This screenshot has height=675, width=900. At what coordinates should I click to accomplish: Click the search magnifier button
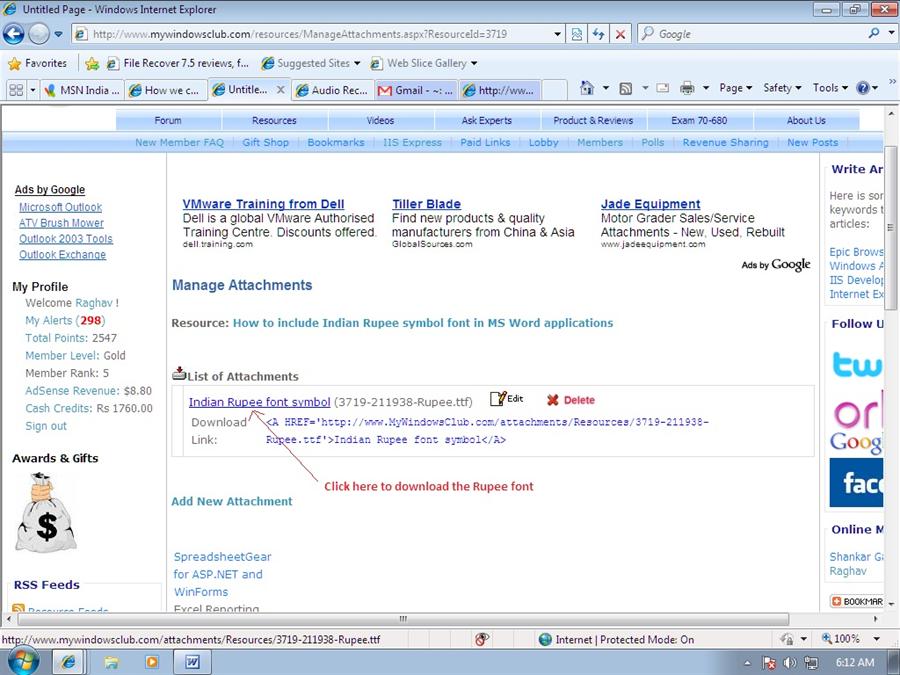point(874,33)
